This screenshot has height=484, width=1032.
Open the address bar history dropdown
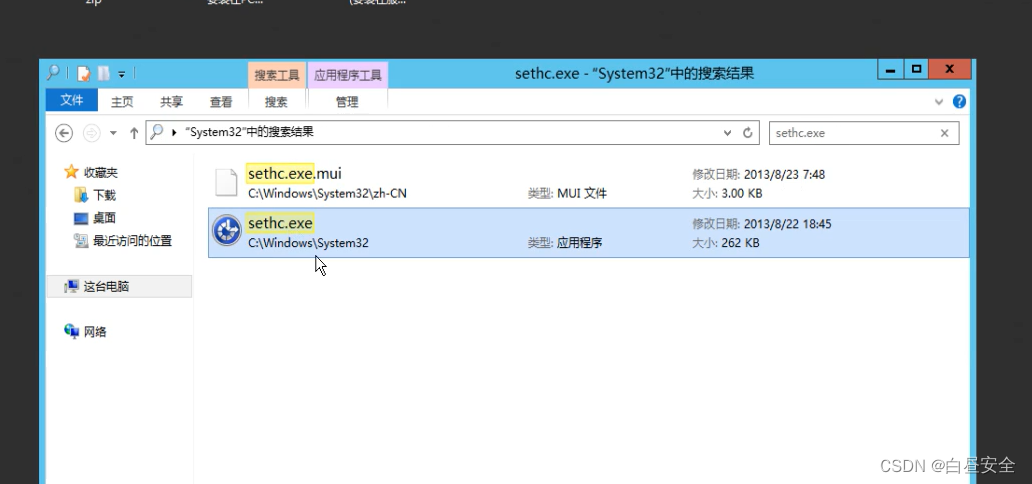(x=727, y=133)
